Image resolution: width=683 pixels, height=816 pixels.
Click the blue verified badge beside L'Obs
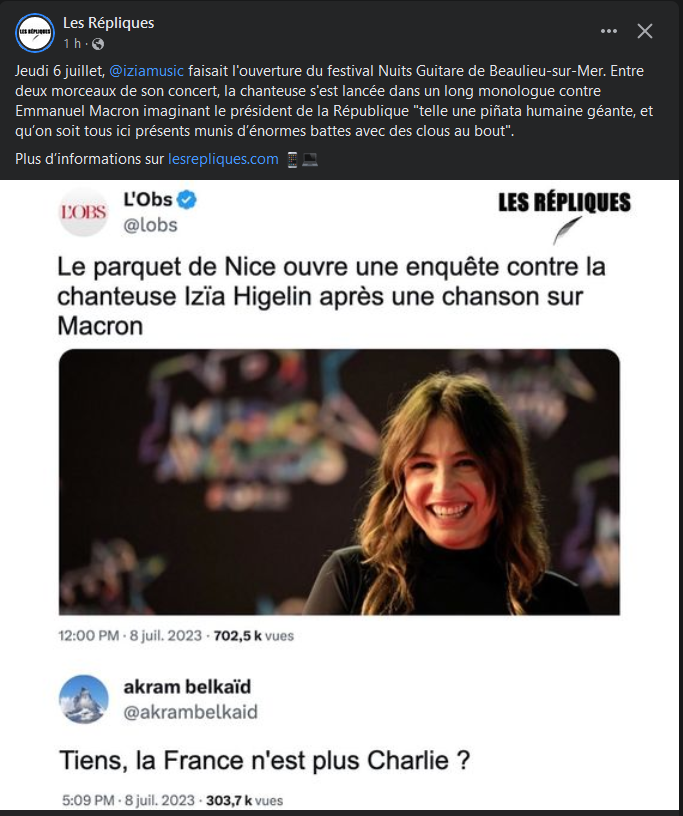pos(186,200)
